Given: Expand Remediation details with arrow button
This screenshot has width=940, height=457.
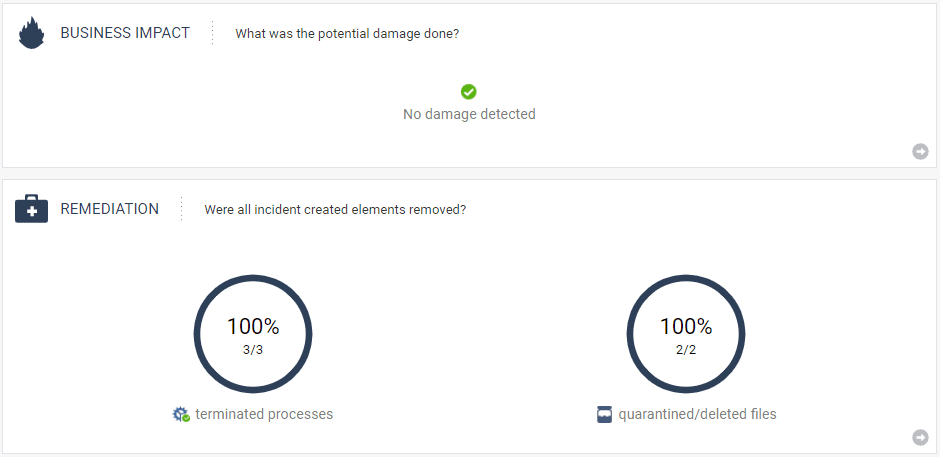Looking at the screenshot, I should click(x=920, y=437).
